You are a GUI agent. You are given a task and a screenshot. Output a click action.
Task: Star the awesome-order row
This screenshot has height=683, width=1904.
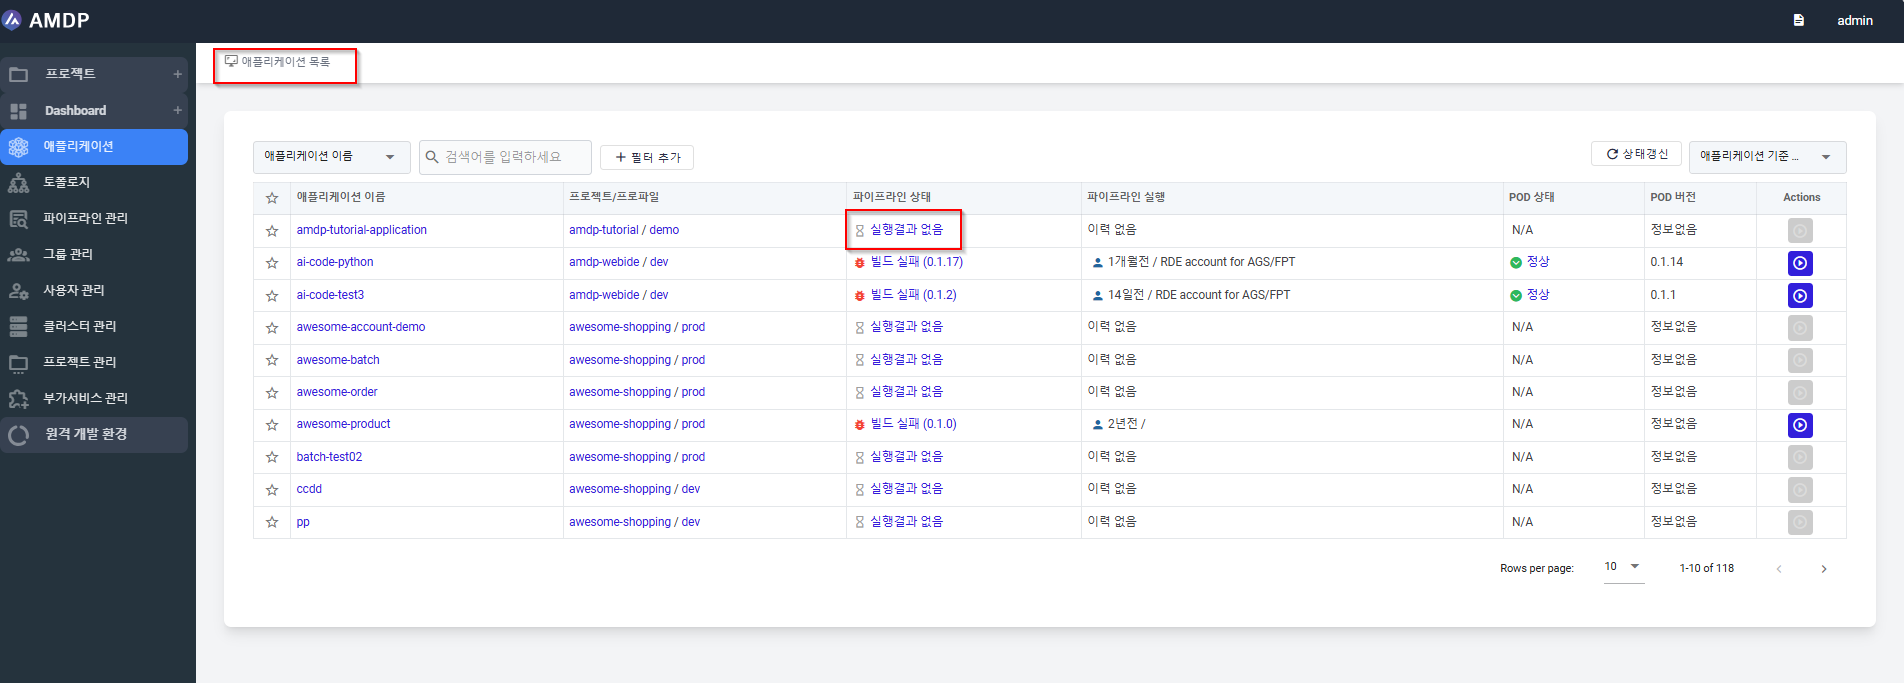(271, 393)
